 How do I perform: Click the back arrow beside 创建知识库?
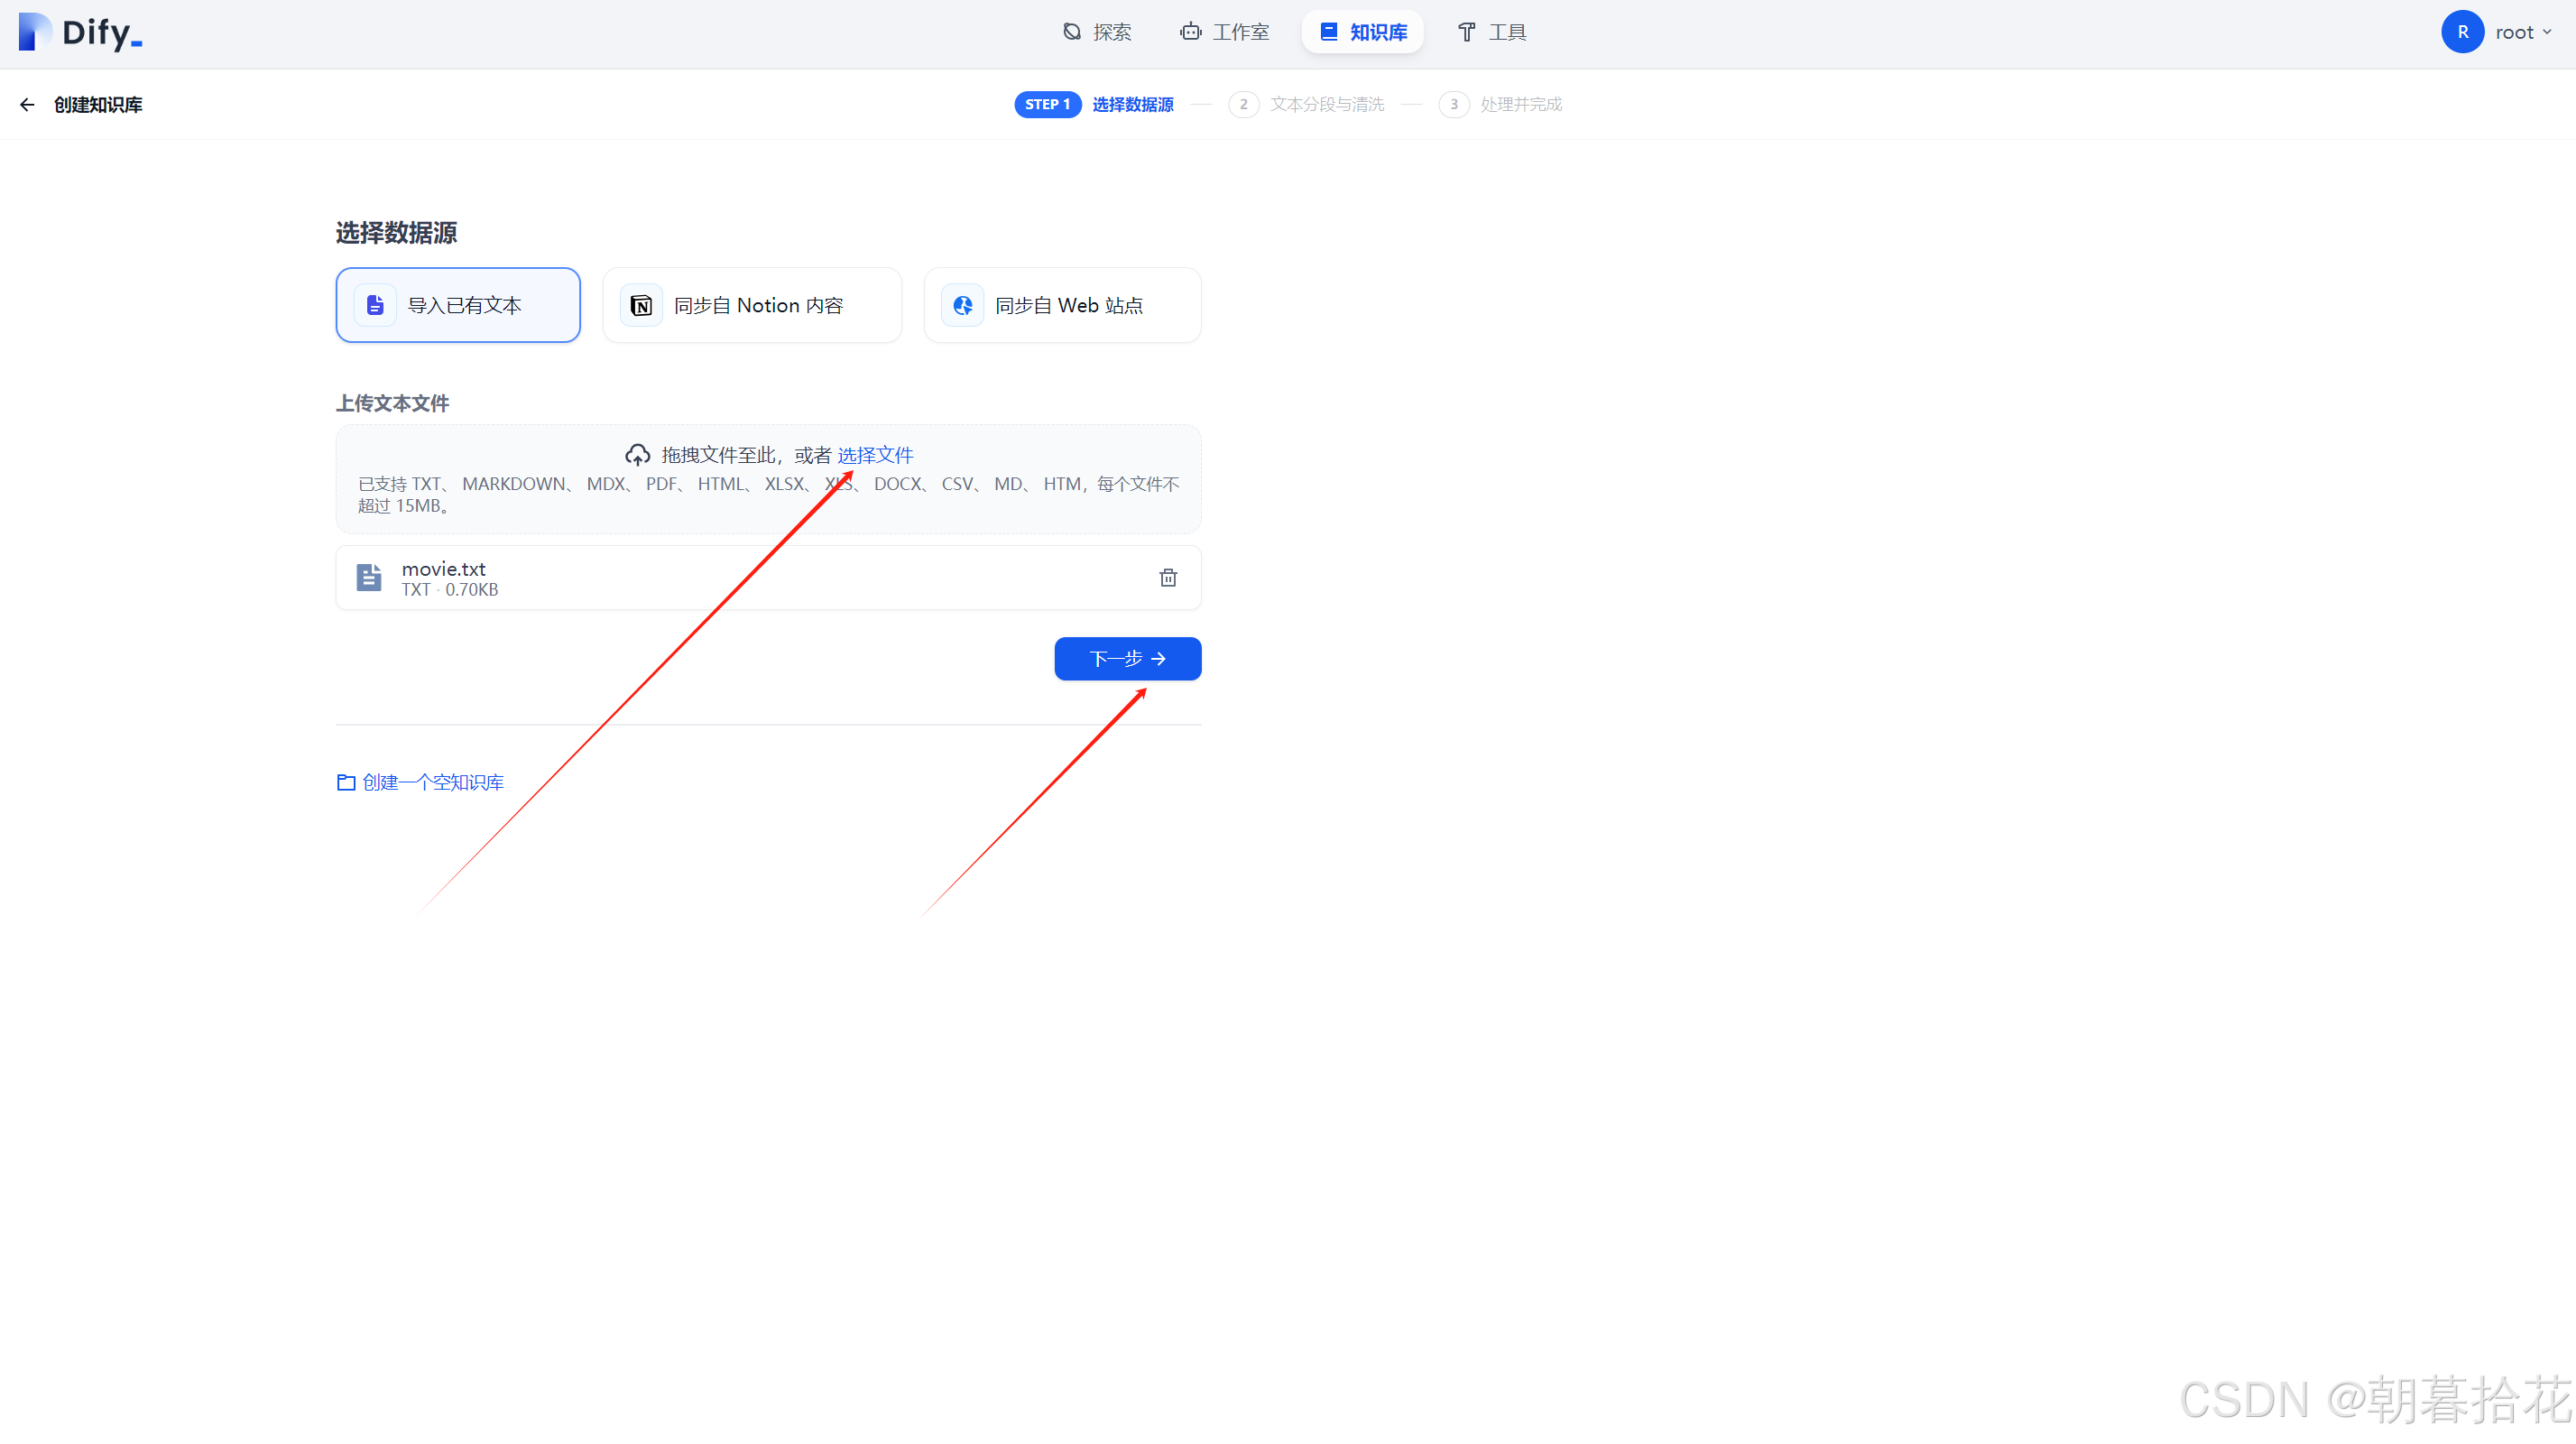click(x=27, y=105)
